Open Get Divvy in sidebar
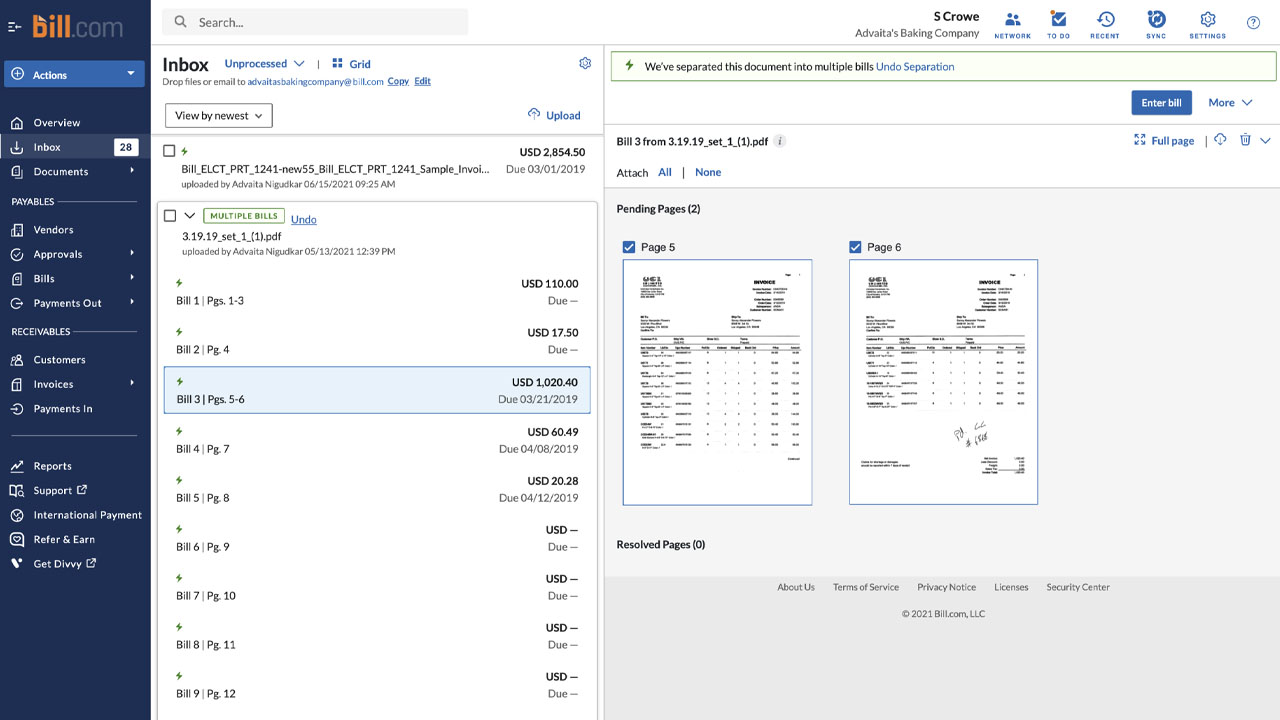 tap(64, 563)
